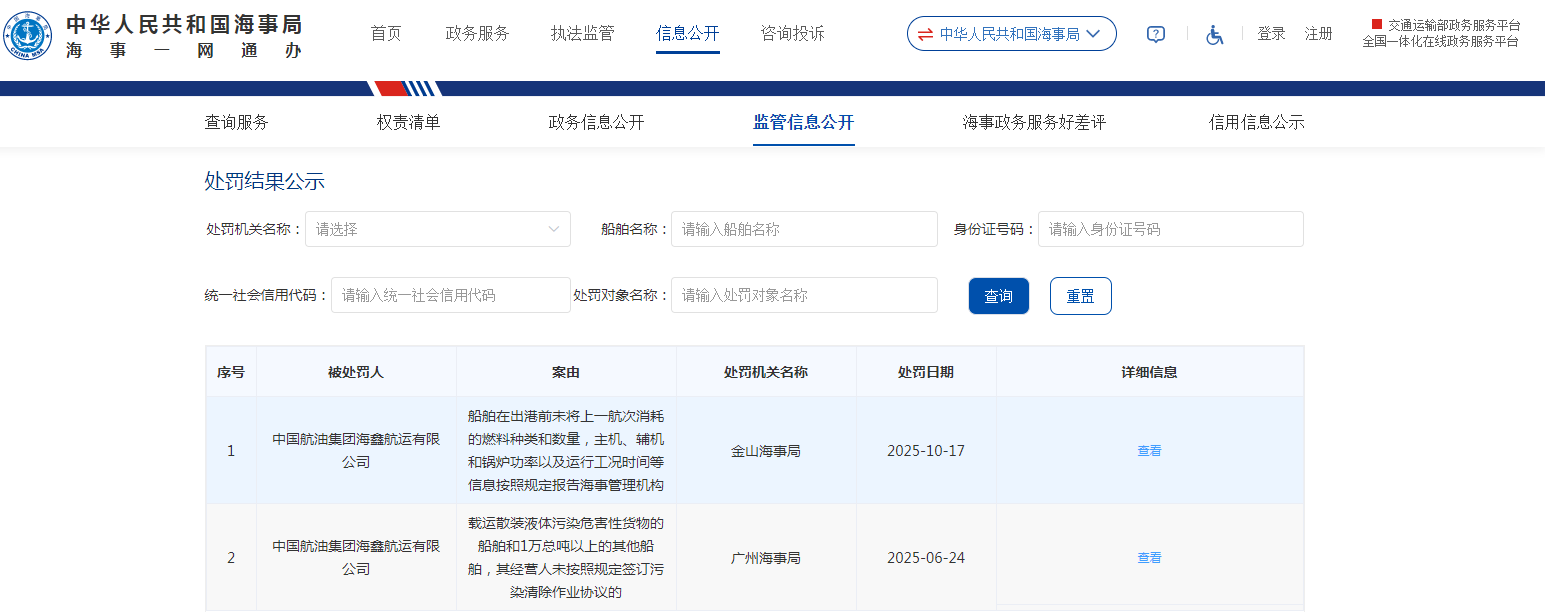Click the China MSA logo emblem

coord(28,36)
